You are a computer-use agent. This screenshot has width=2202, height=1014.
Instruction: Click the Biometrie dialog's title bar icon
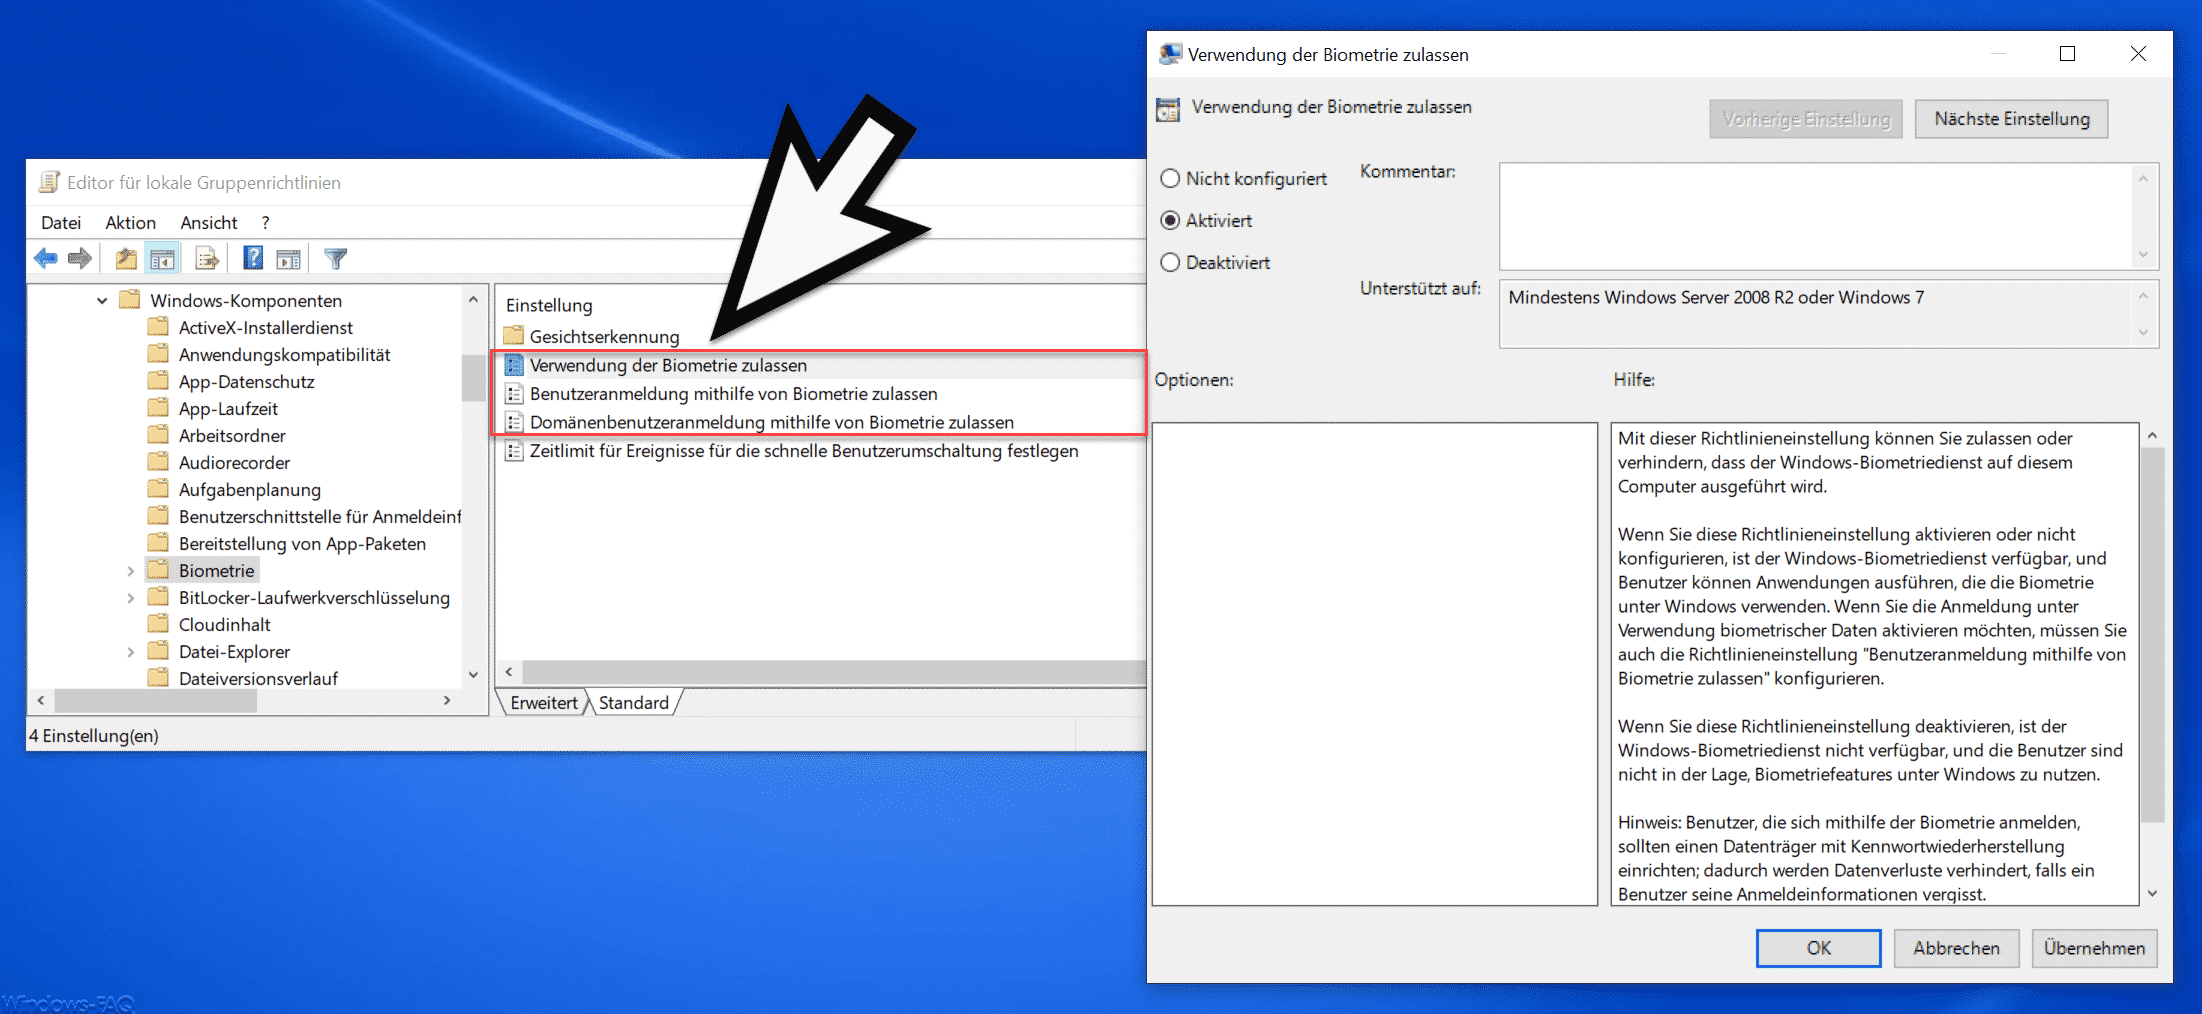1169,54
